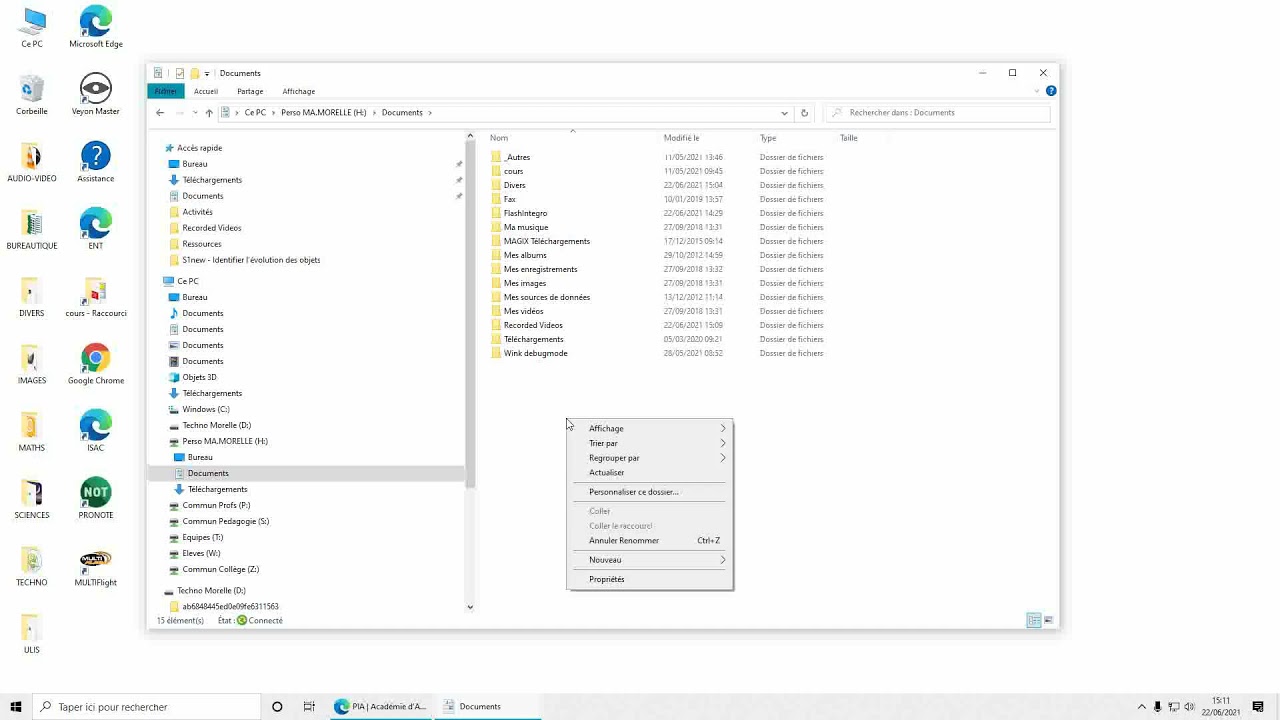Expand the ribbon chevron
1280x720 pixels.
pos(1036,91)
